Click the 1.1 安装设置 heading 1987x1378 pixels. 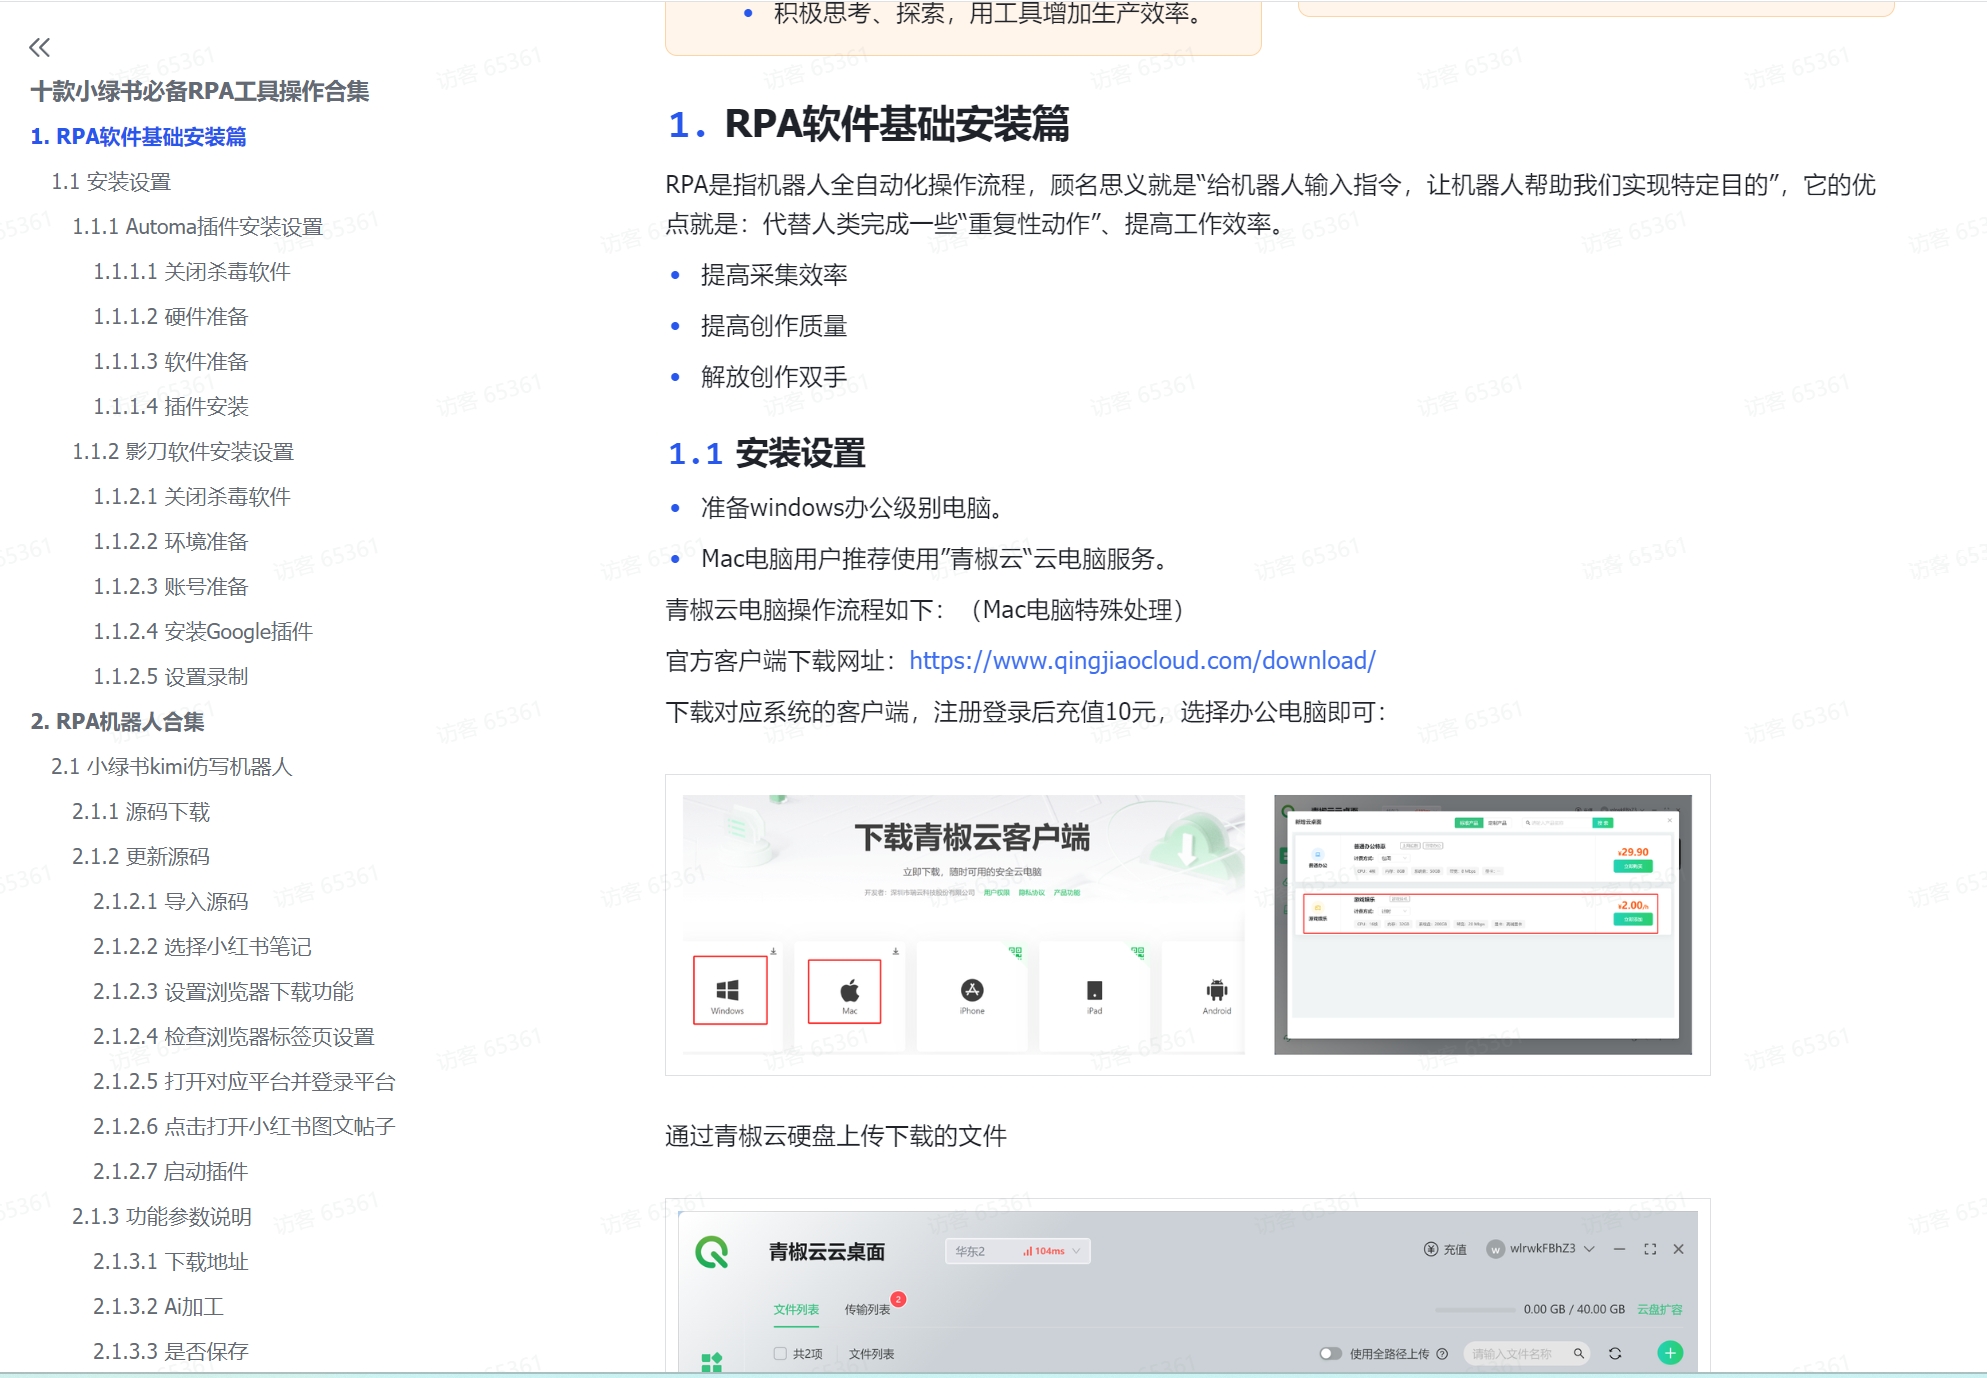[766, 453]
